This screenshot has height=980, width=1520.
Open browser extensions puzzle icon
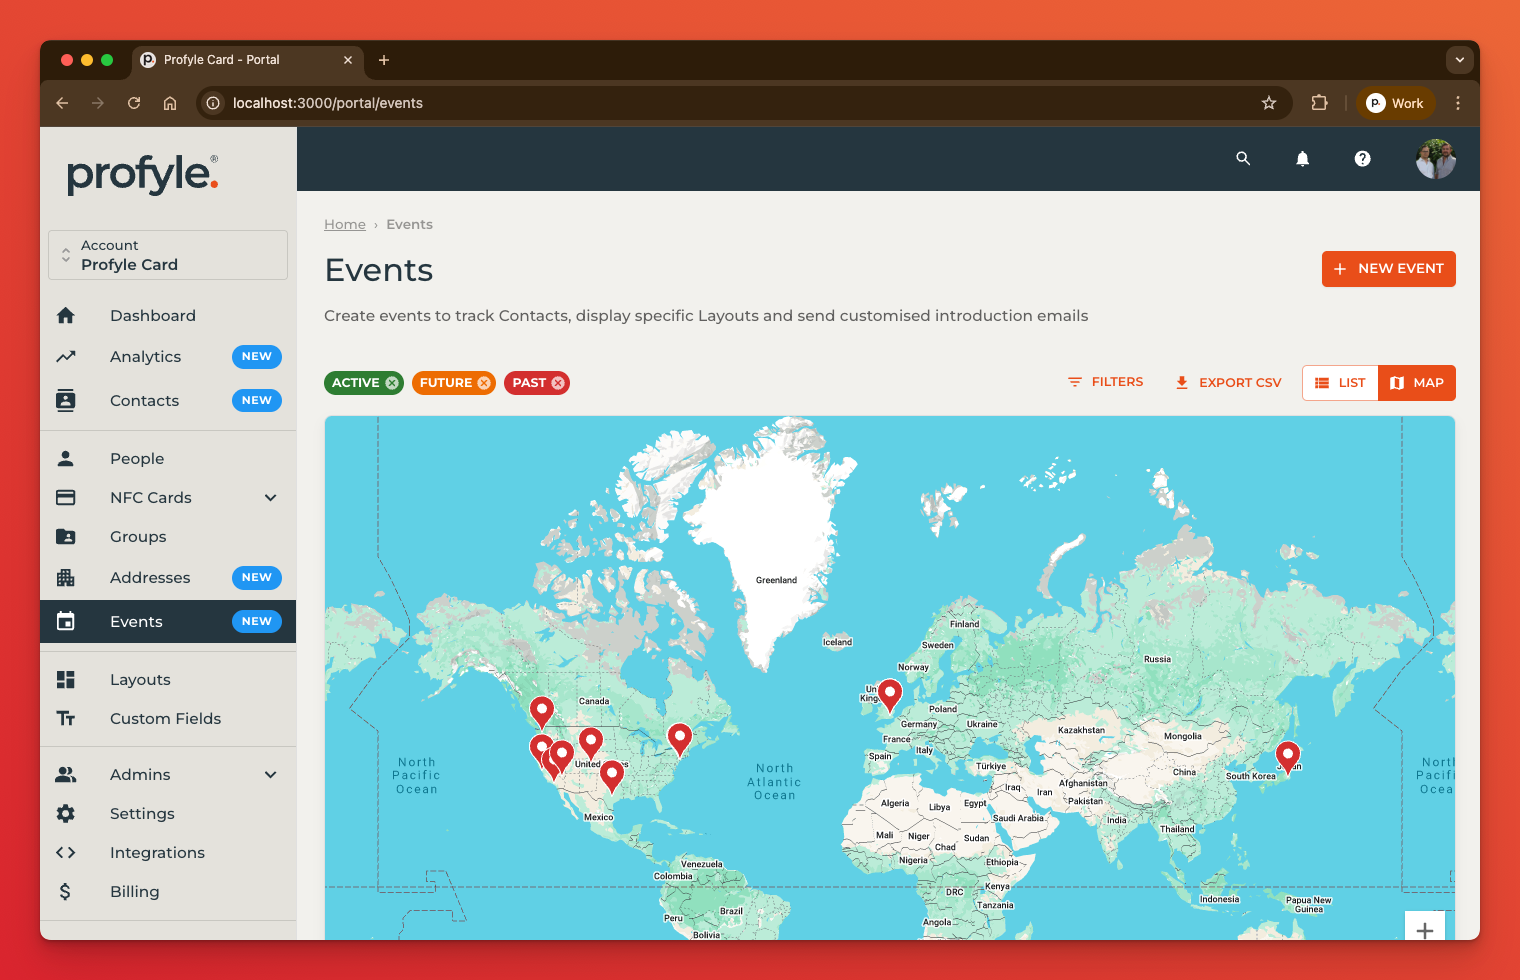(1319, 103)
